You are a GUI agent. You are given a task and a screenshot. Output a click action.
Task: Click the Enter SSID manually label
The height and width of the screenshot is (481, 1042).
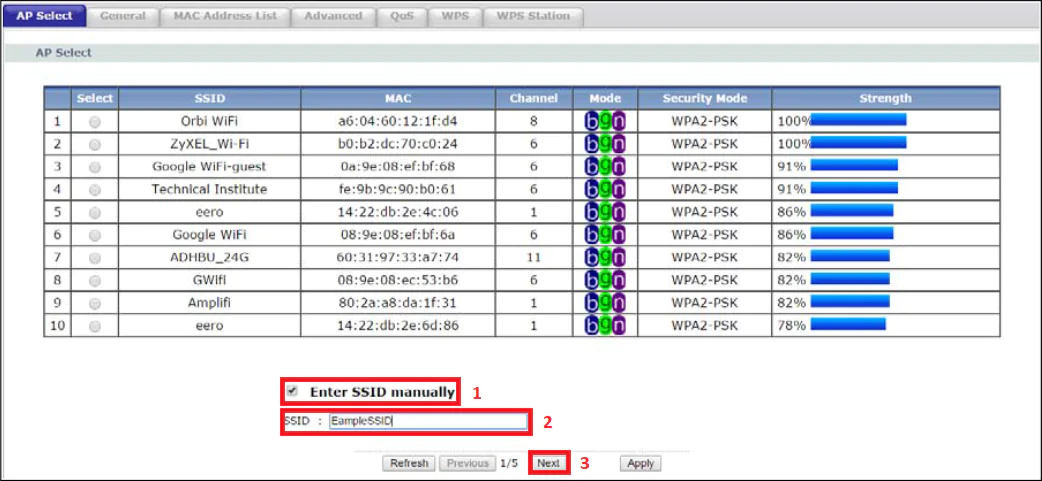tap(382, 392)
